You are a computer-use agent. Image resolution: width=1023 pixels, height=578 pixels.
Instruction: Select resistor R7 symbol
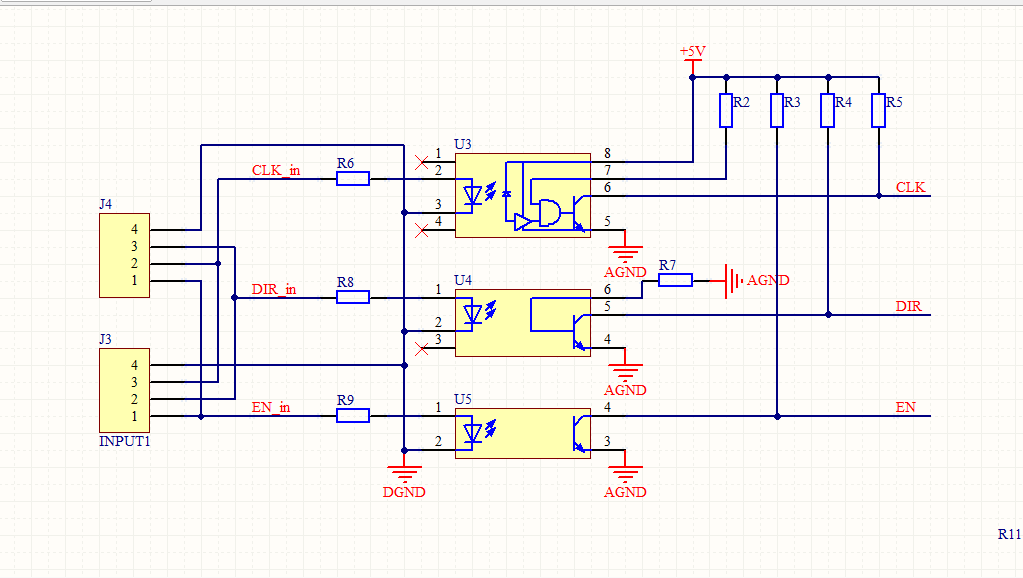675,281
